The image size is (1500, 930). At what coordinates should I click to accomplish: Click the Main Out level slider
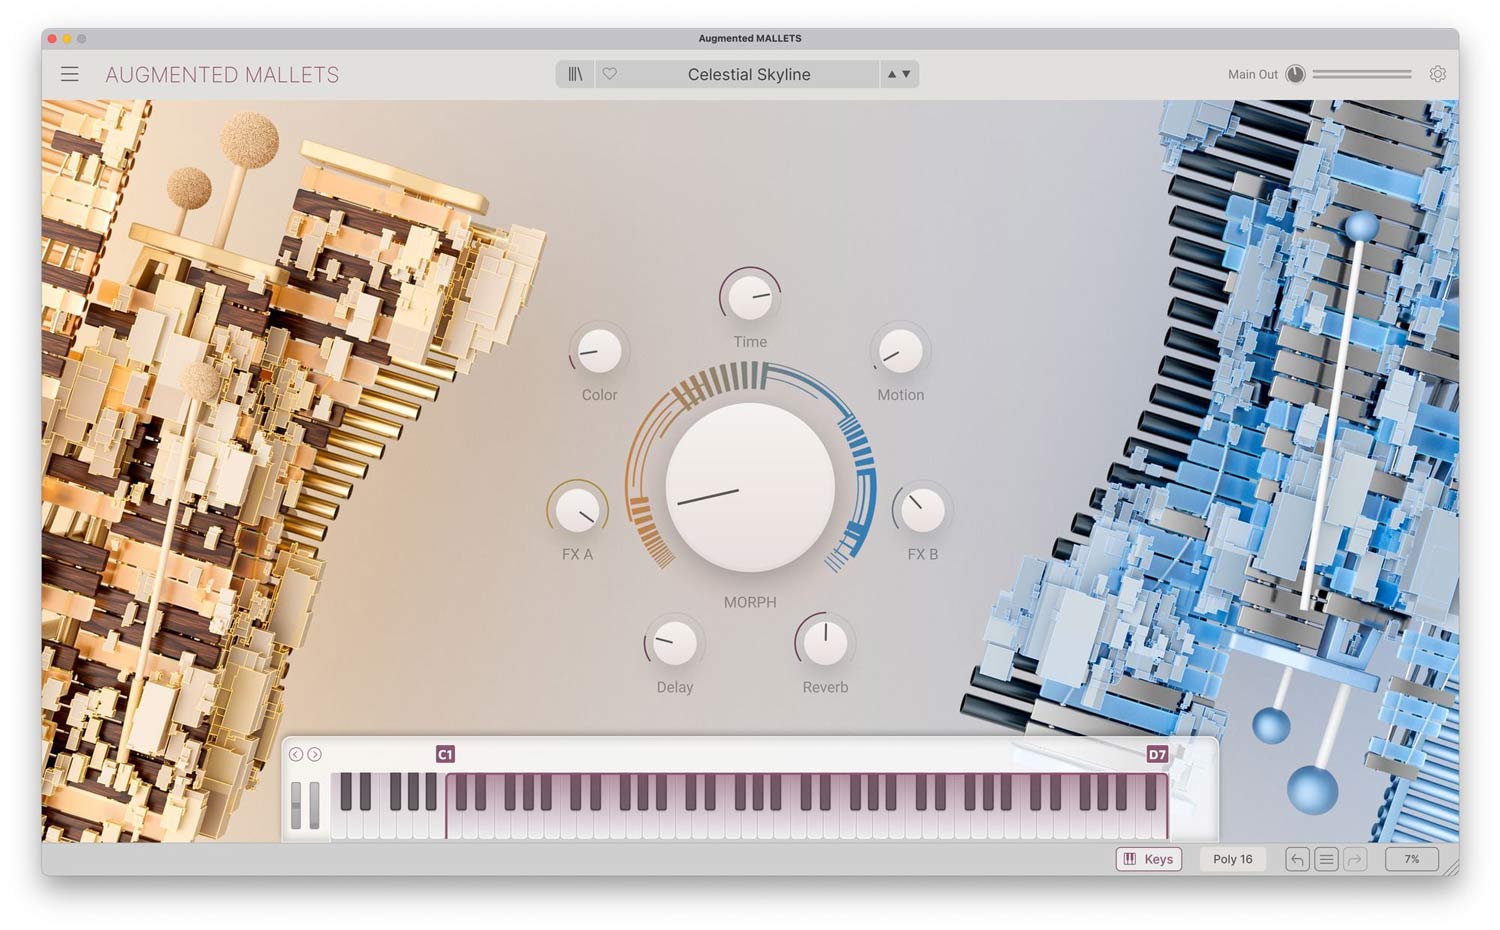click(x=1361, y=74)
